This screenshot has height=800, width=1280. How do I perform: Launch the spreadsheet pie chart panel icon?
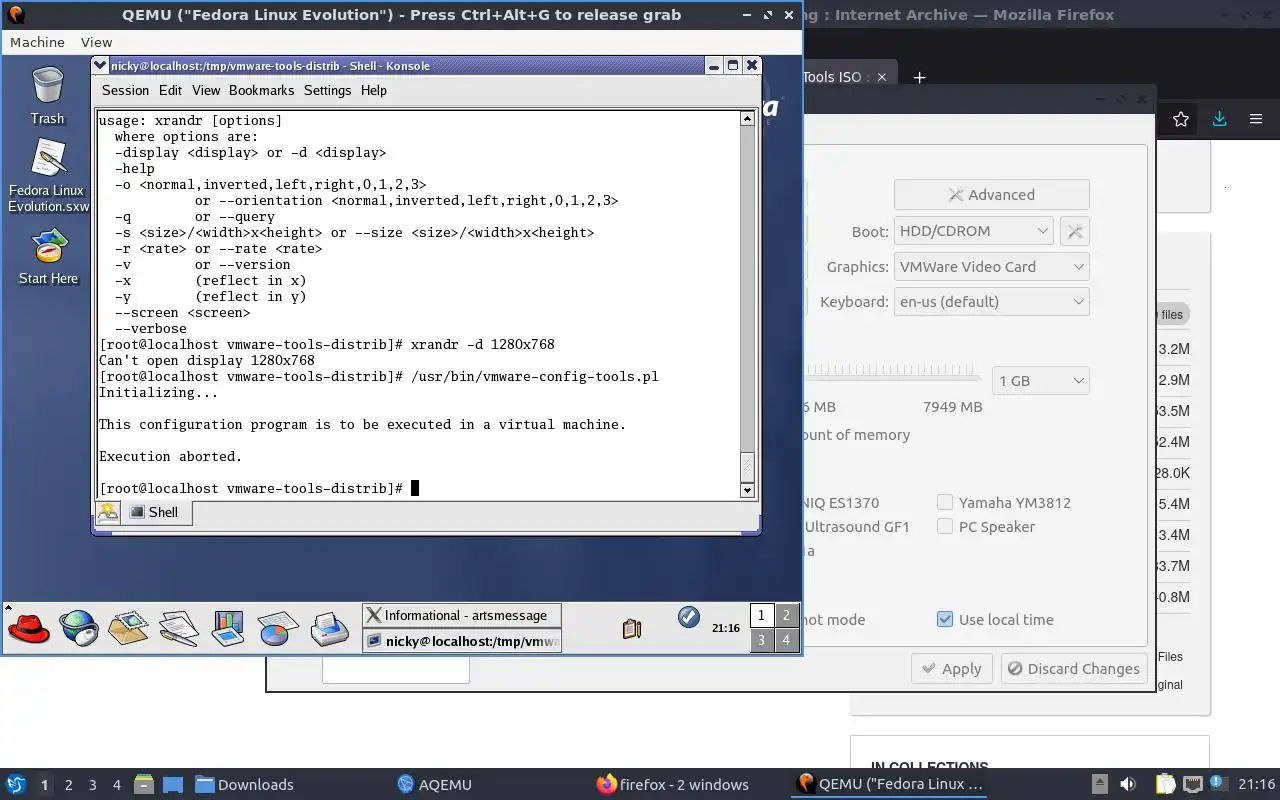[x=278, y=628]
